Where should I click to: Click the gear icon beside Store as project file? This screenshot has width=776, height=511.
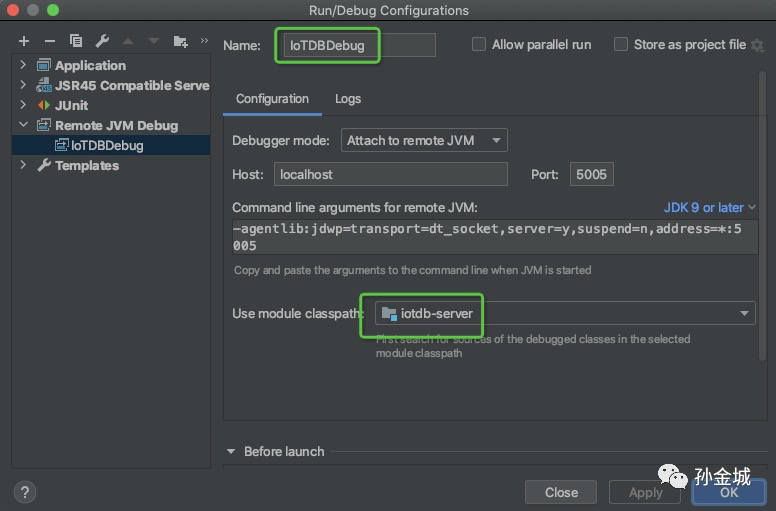[x=757, y=45]
